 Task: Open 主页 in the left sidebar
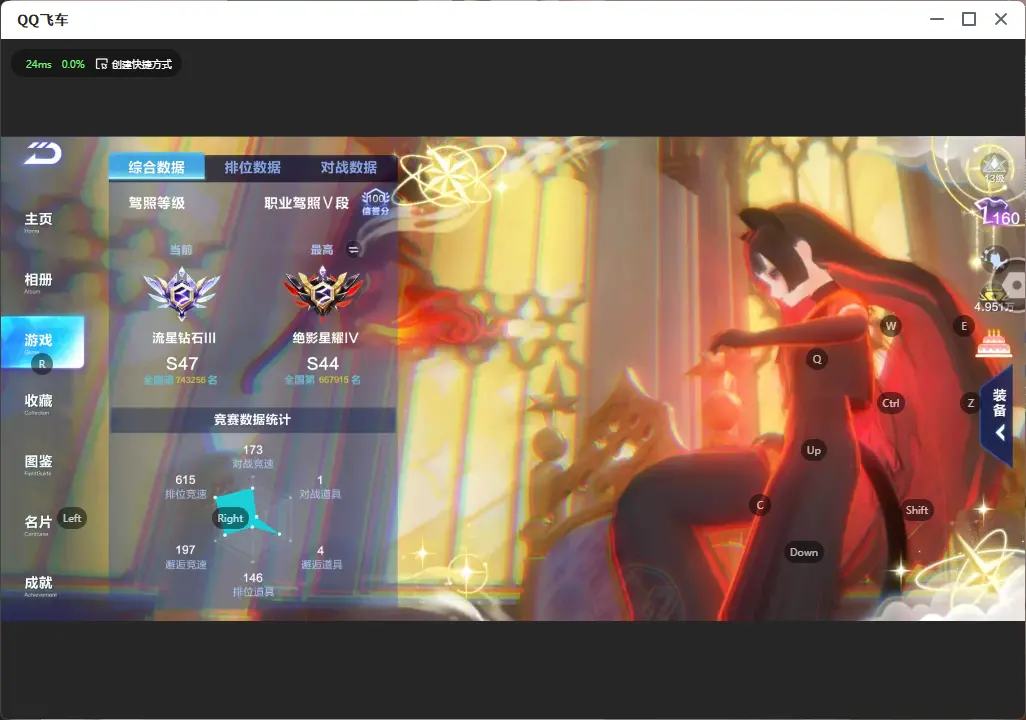39,221
